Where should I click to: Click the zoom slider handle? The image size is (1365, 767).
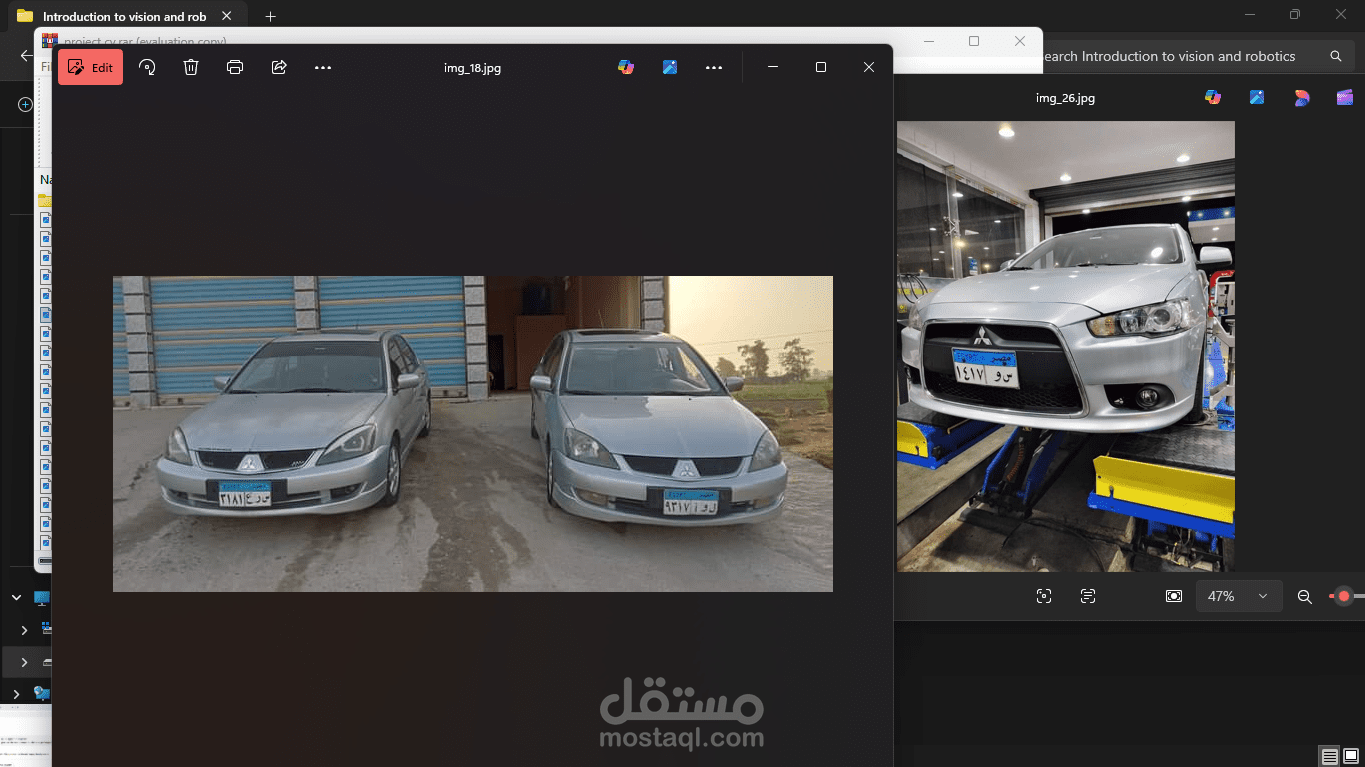coord(1341,596)
